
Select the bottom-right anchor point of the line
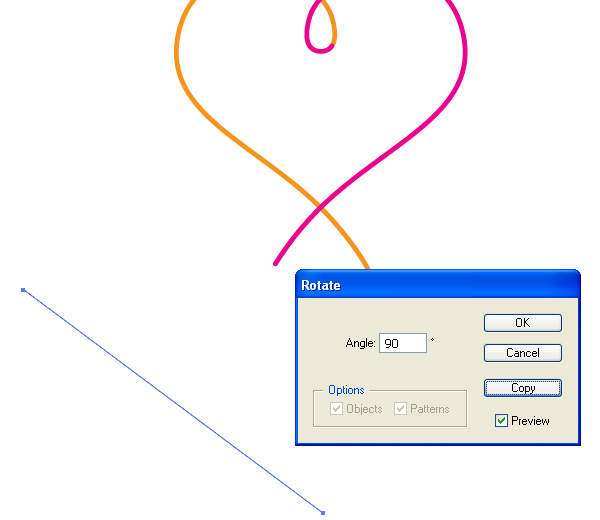pyautogui.click(x=323, y=513)
